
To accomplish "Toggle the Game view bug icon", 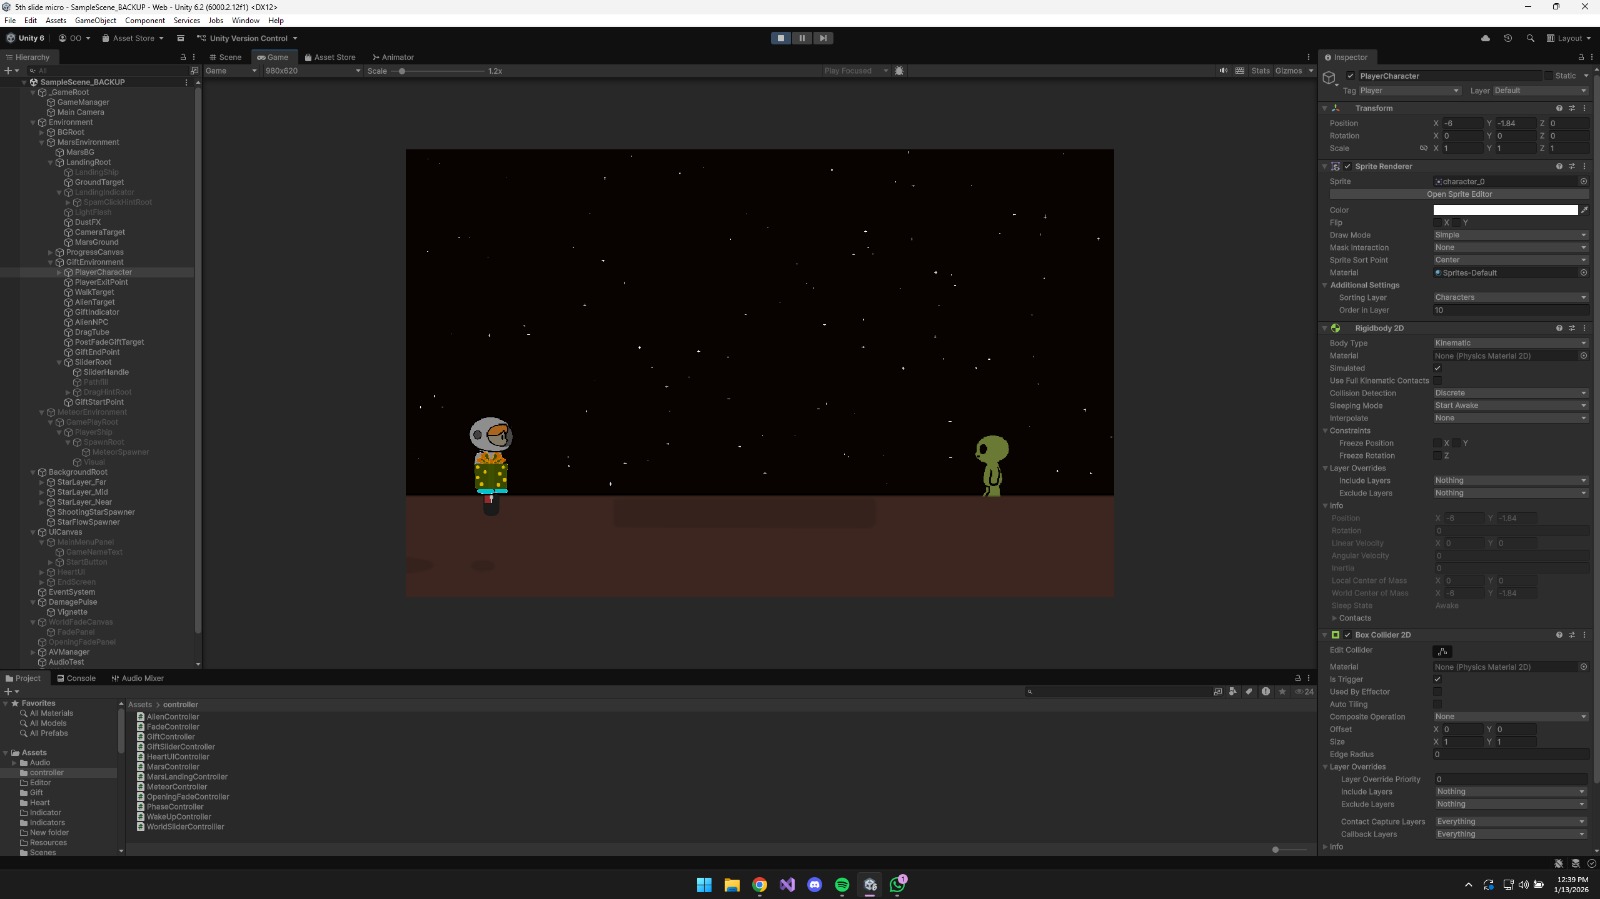I will coord(899,71).
